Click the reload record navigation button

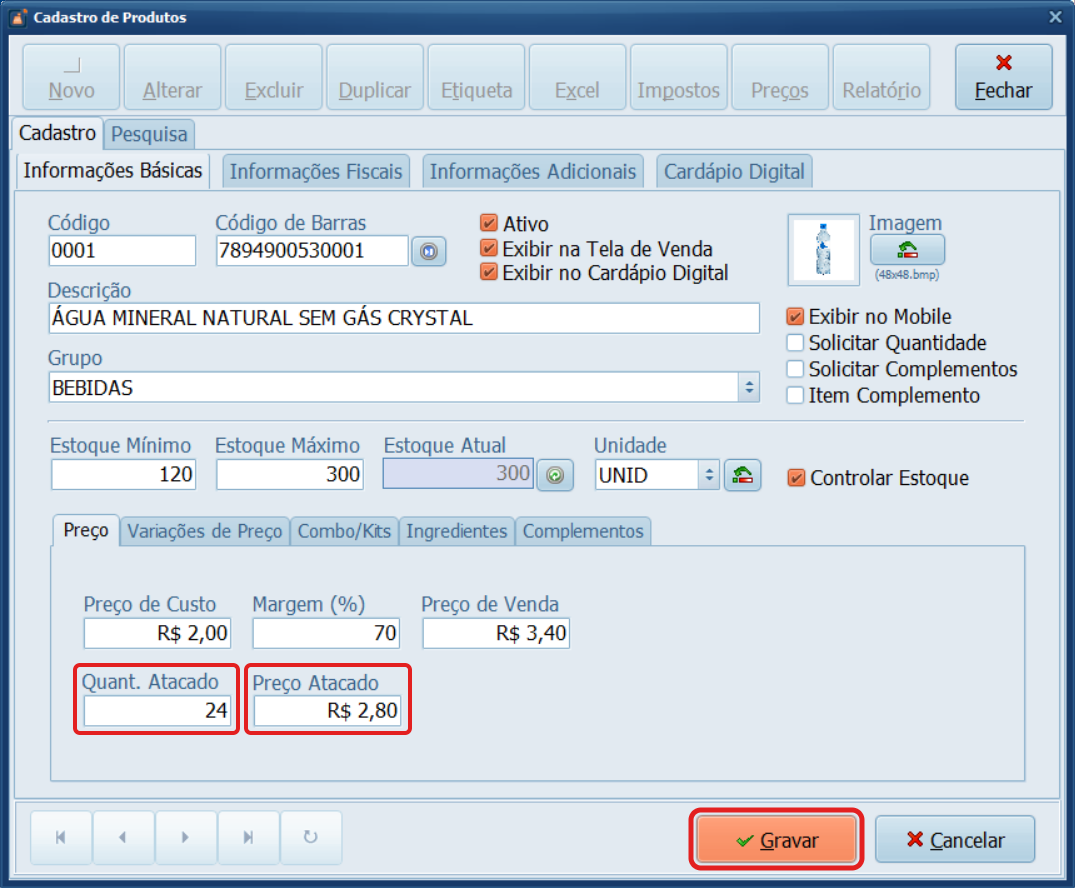(x=310, y=838)
